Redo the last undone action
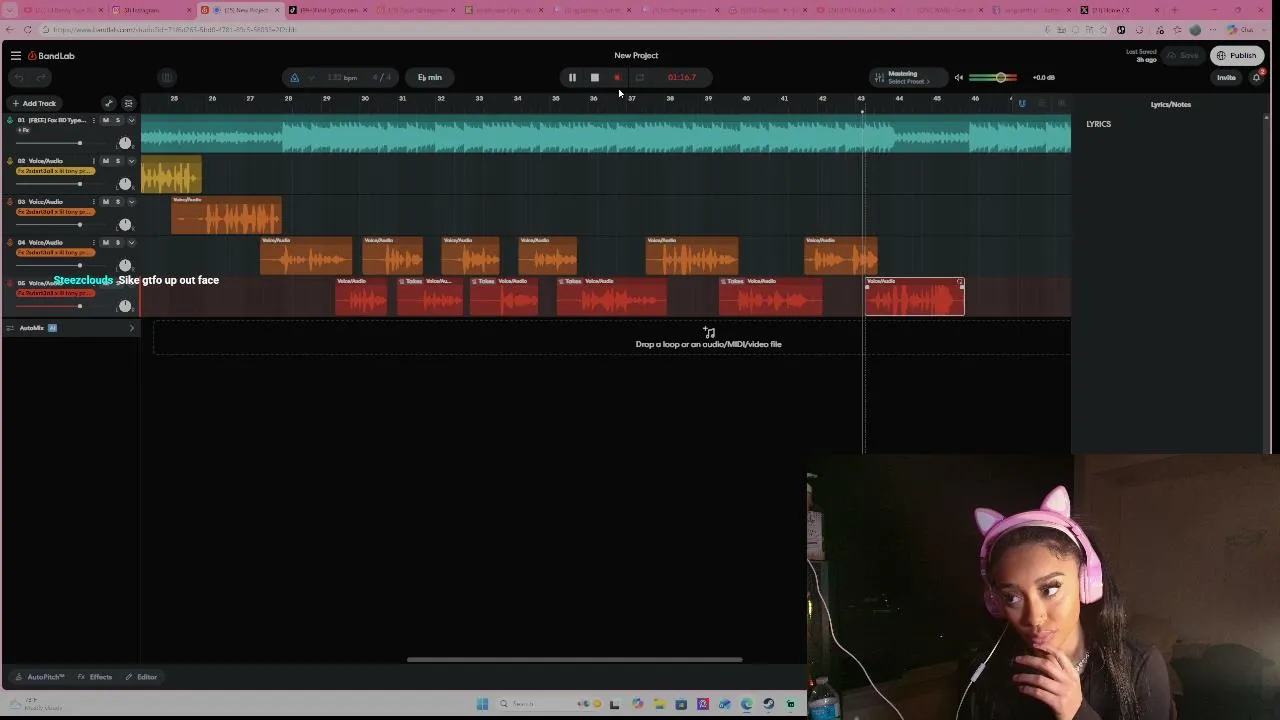 (x=41, y=77)
